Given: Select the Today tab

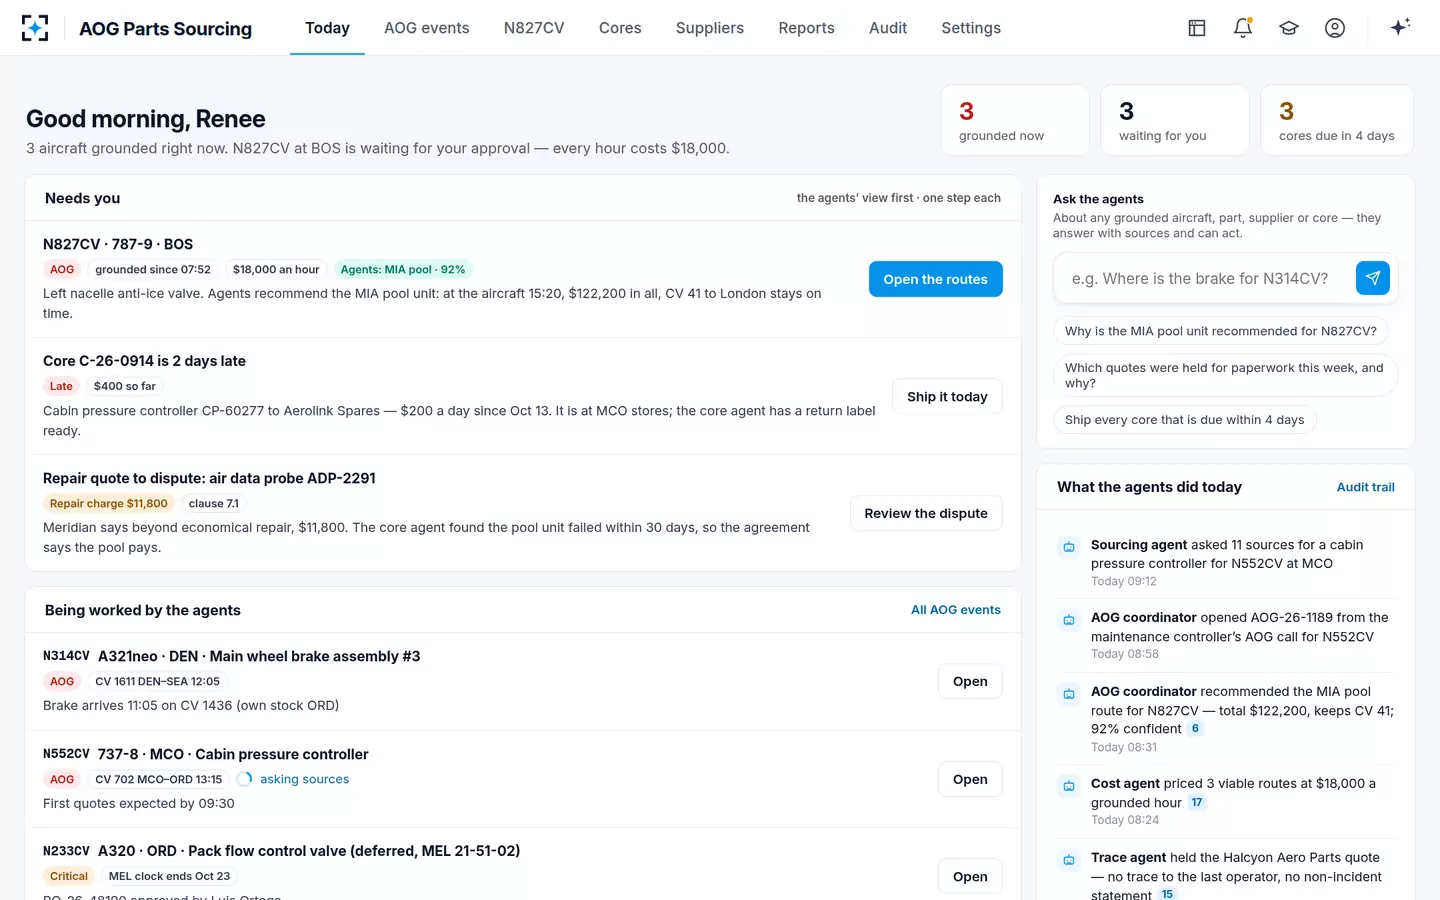Looking at the screenshot, I should pyautogui.click(x=327, y=28).
